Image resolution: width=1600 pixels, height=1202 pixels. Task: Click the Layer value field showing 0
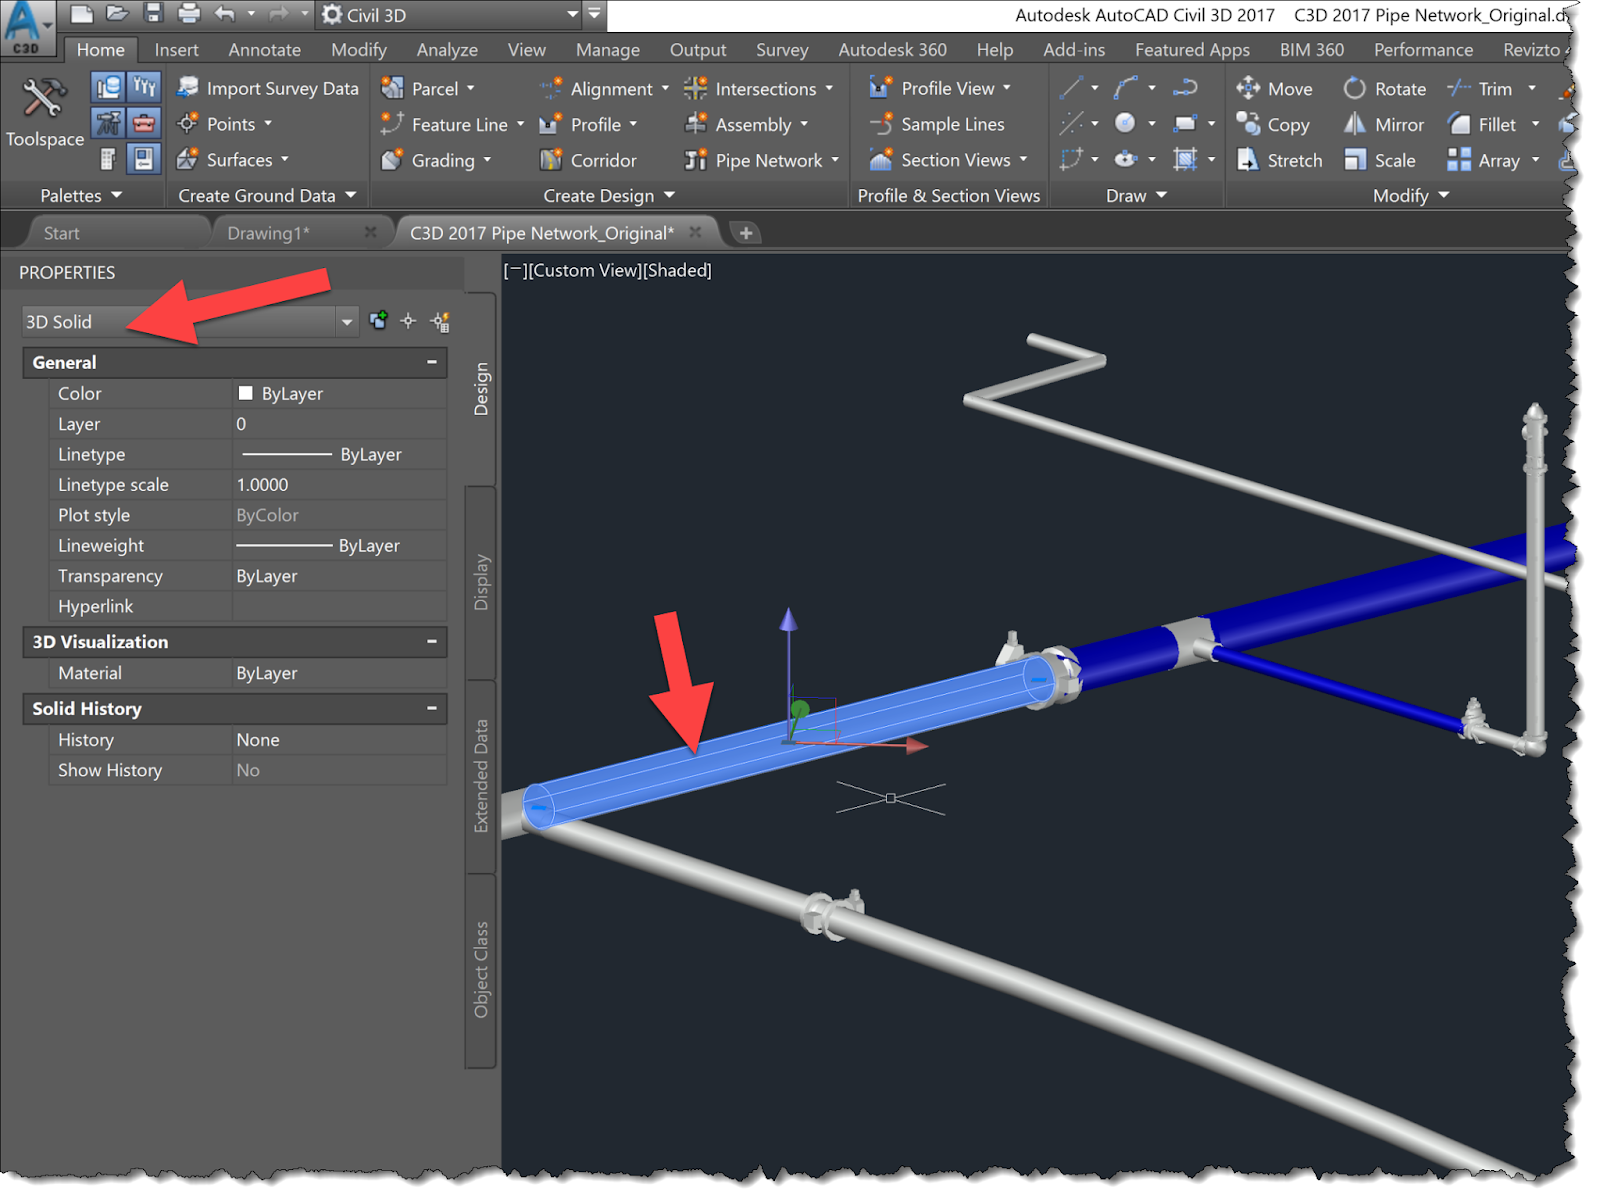(339, 424)
